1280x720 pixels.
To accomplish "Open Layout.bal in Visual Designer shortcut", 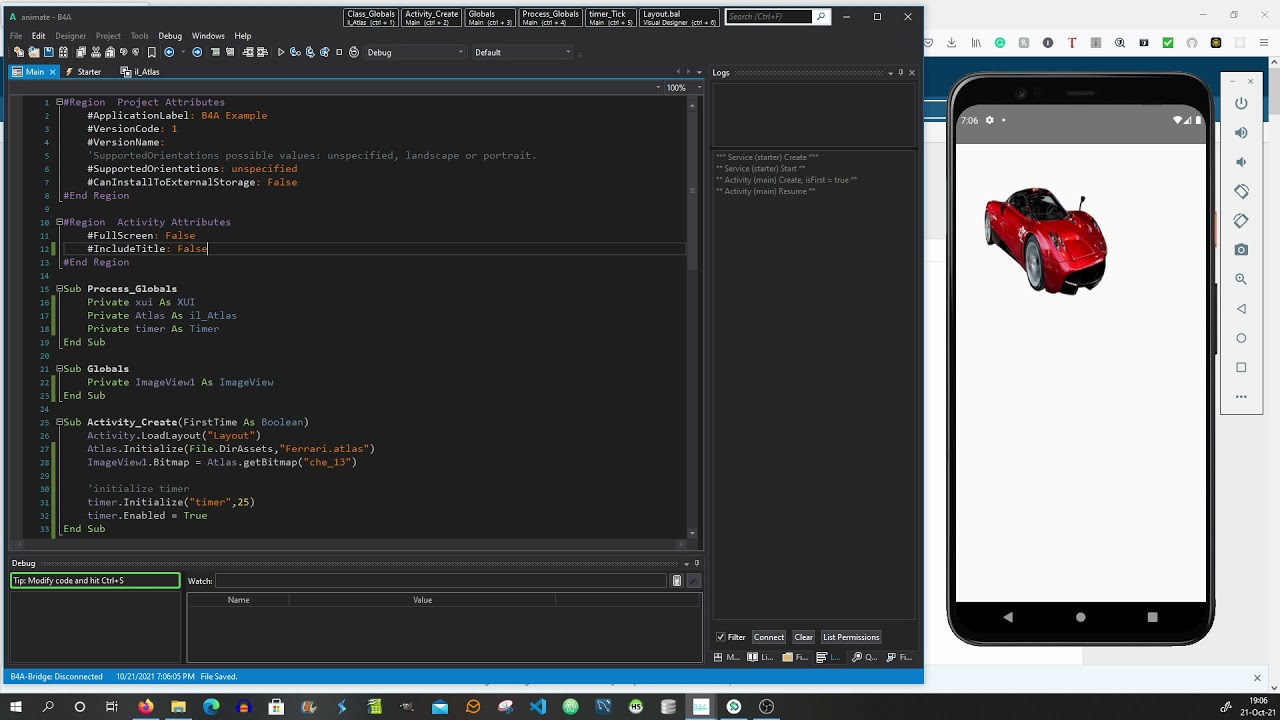I will point(680,18).
